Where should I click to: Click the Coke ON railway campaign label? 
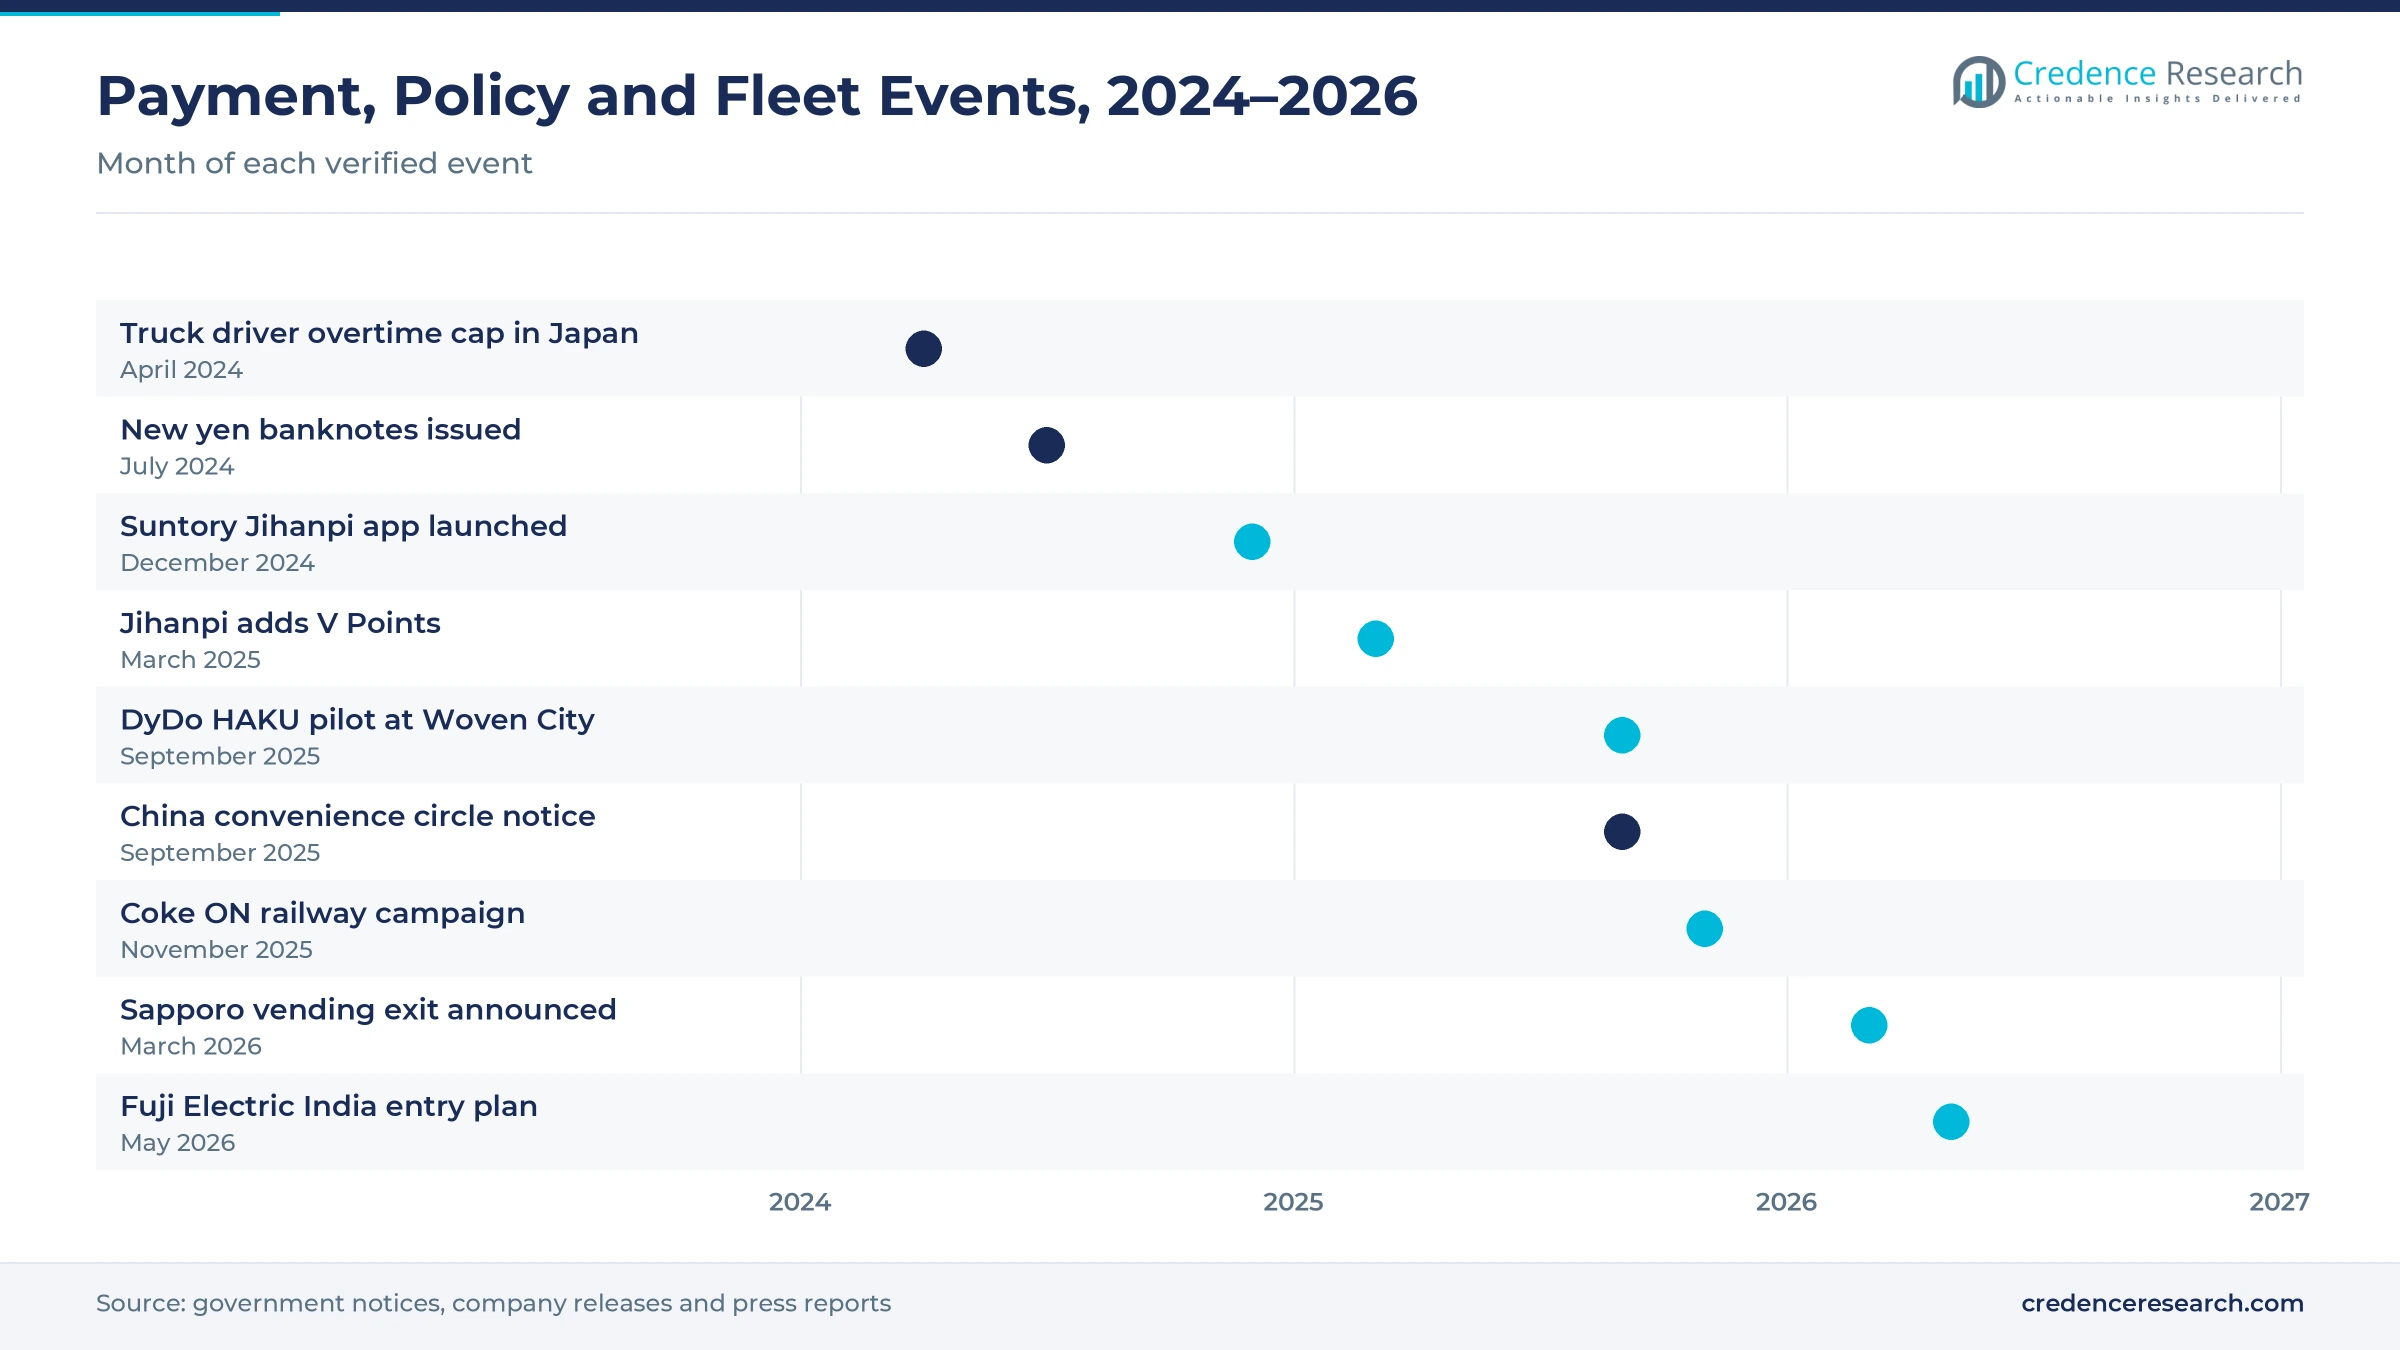[x=322, y=913]
